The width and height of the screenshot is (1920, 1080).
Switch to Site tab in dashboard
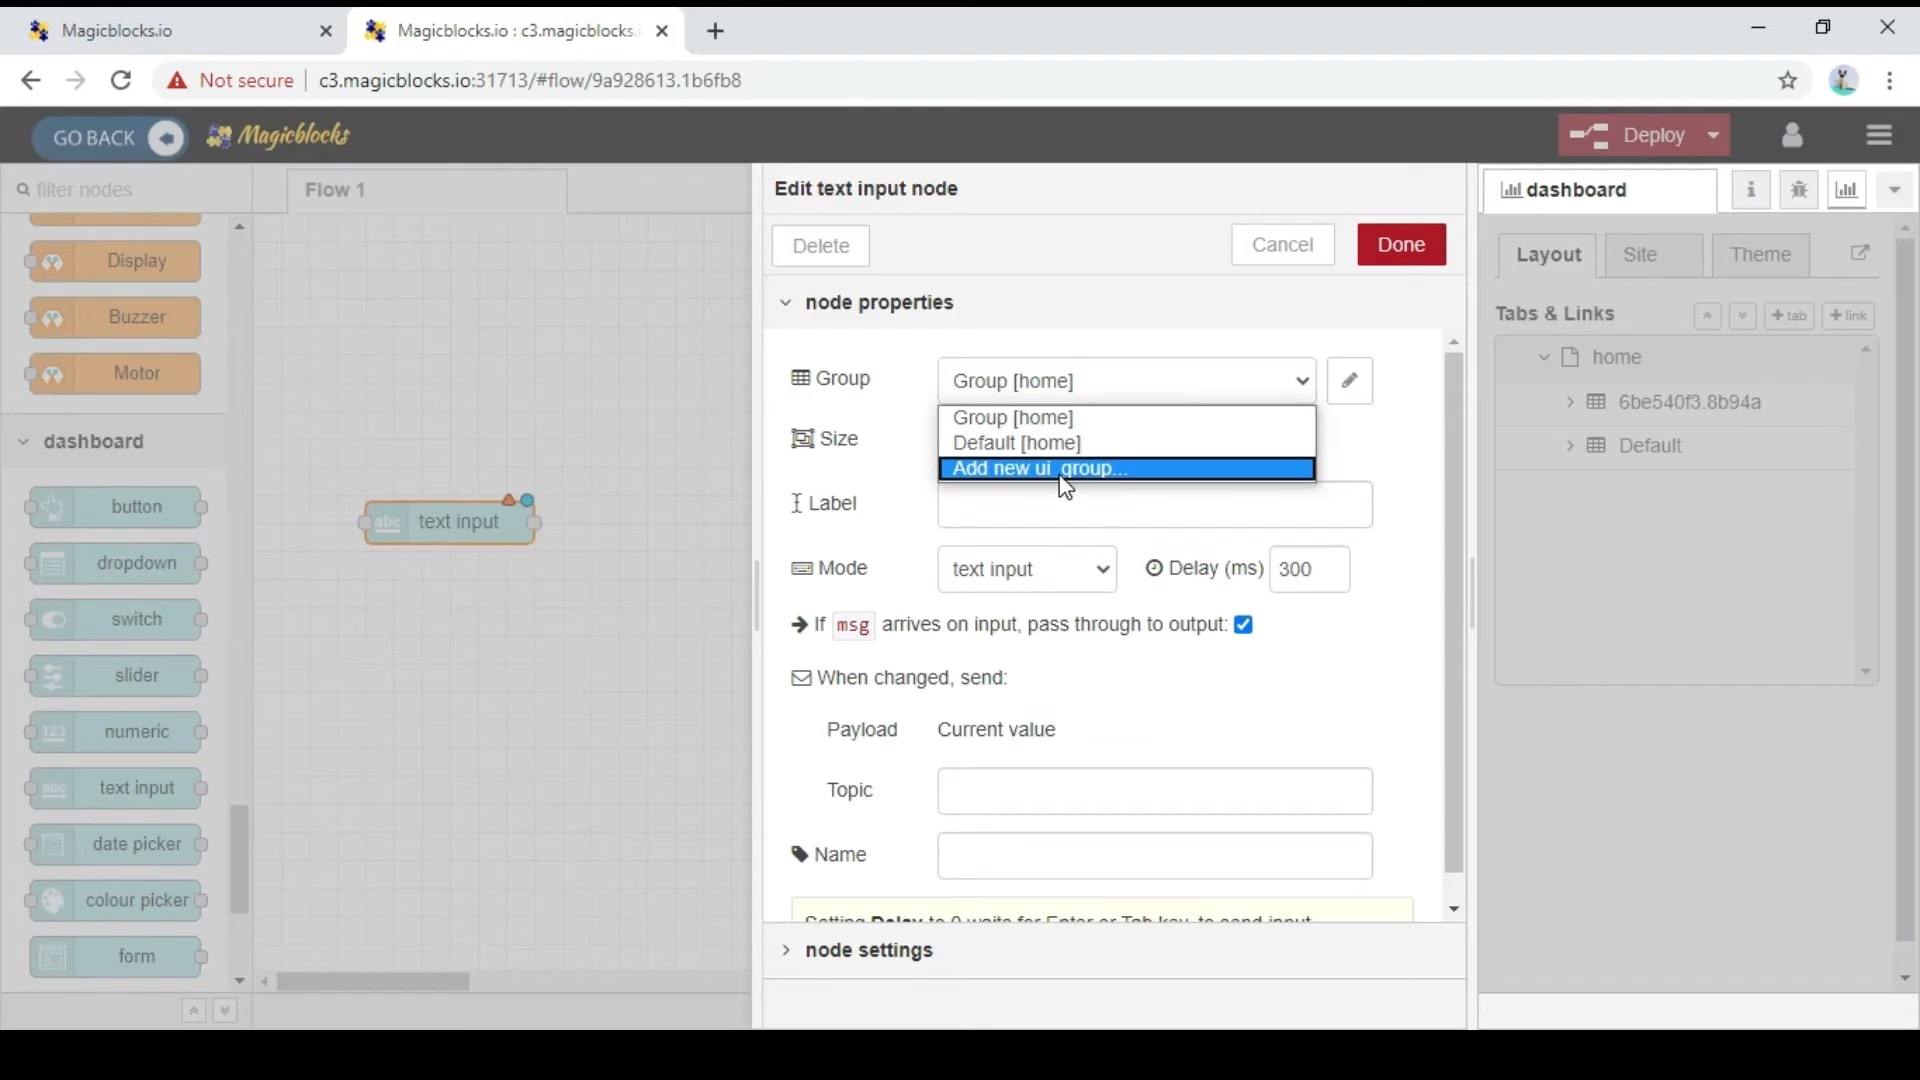(1640, 255)
